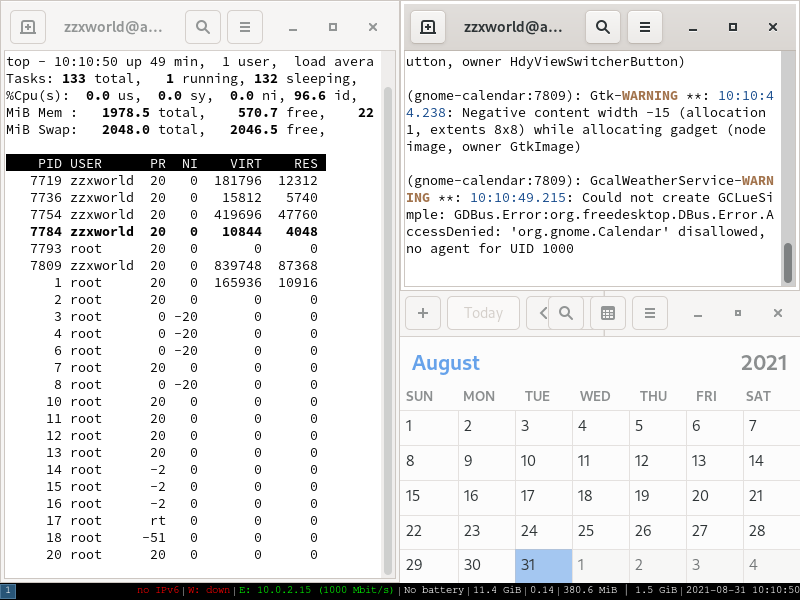Maximize the Calendar window
This screenshot has height=600, width=800.
738,313
